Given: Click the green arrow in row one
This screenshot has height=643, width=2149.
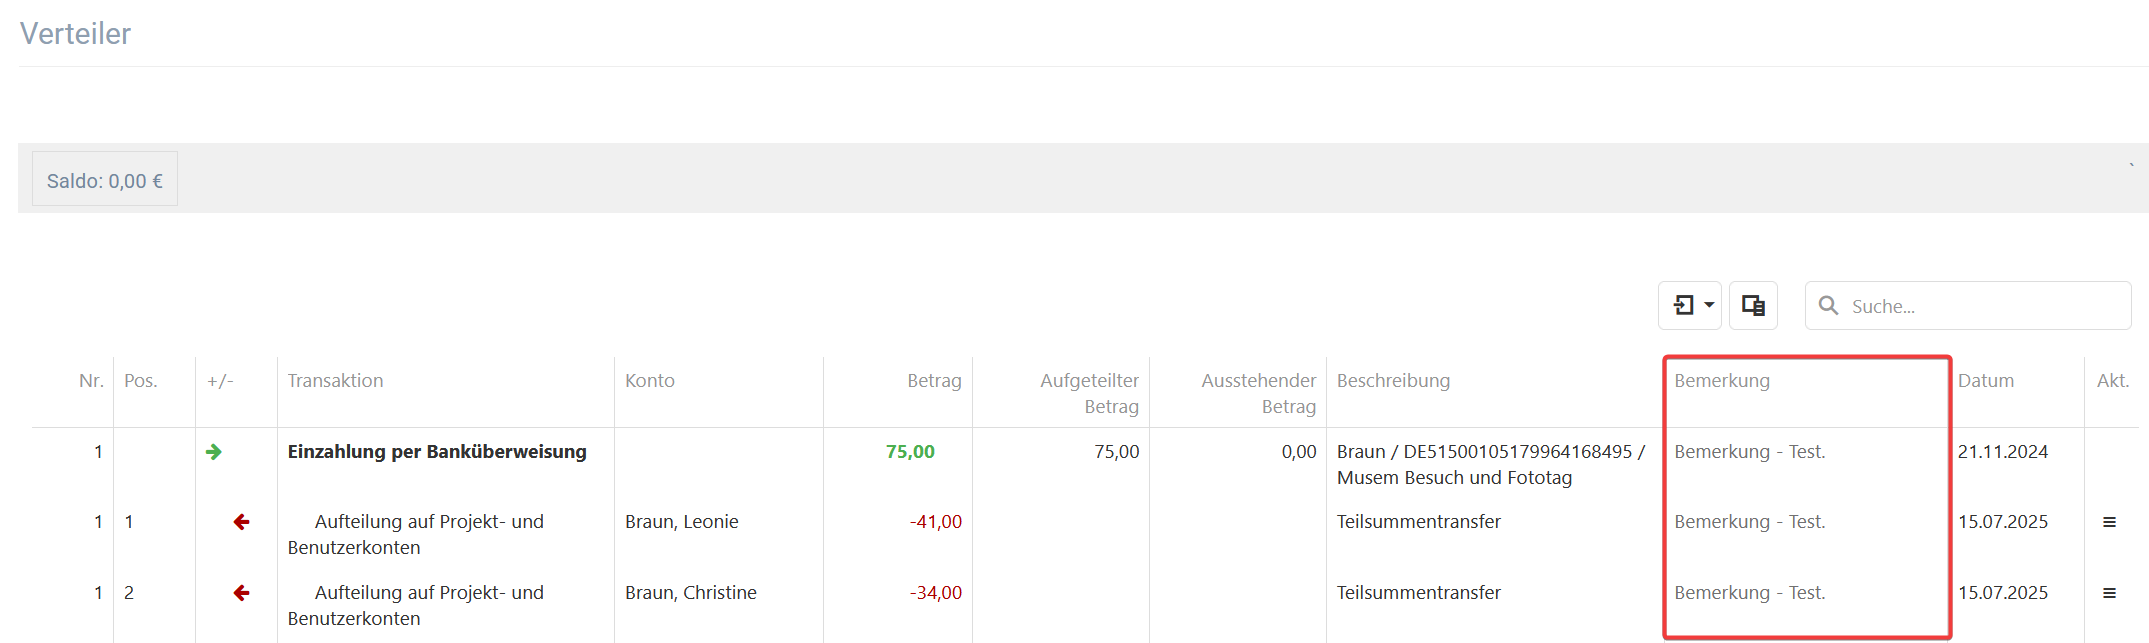Looking at the screenshot, I should pos(214,452).
